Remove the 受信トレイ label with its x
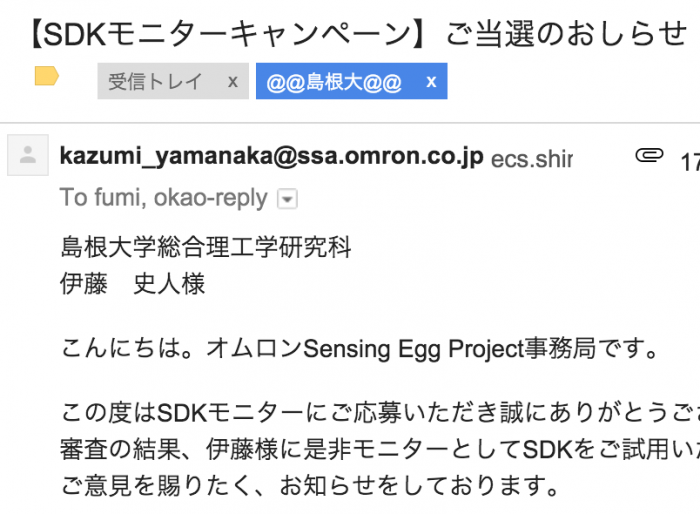This screenshot has height=514, width=700. pos(233,82)
